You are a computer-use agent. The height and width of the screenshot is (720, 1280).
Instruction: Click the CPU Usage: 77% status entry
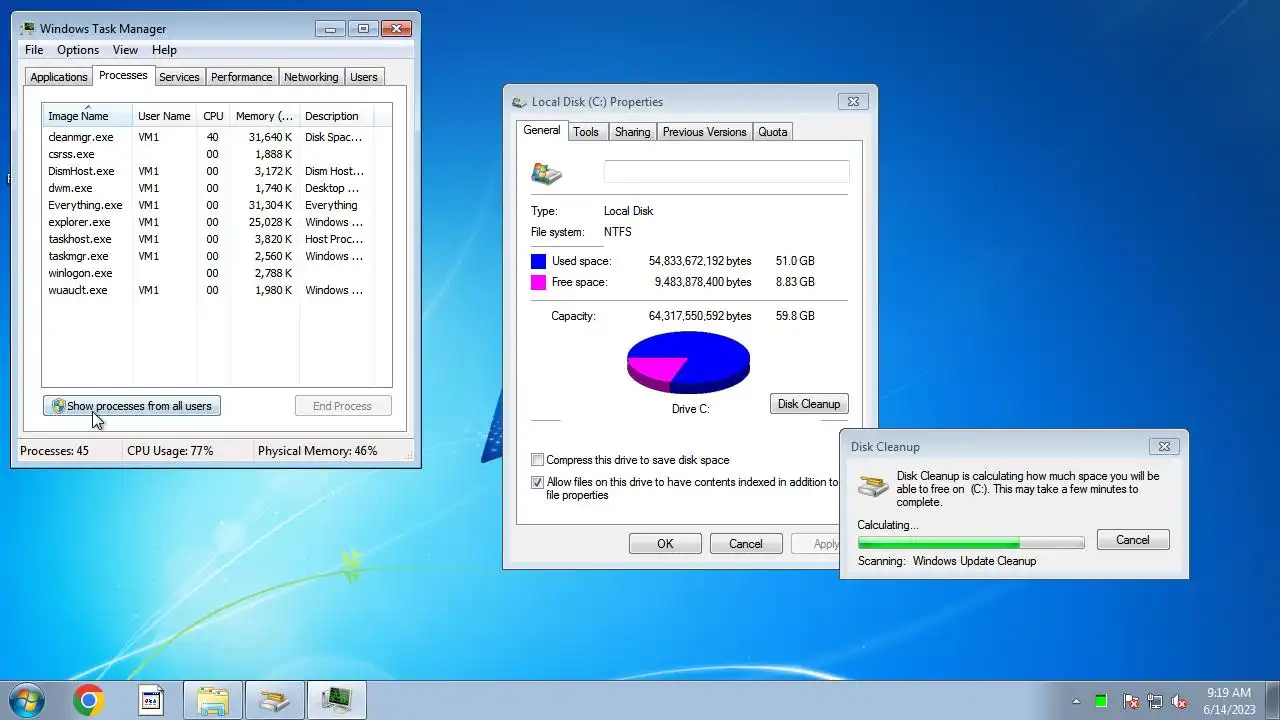(170, 451)
